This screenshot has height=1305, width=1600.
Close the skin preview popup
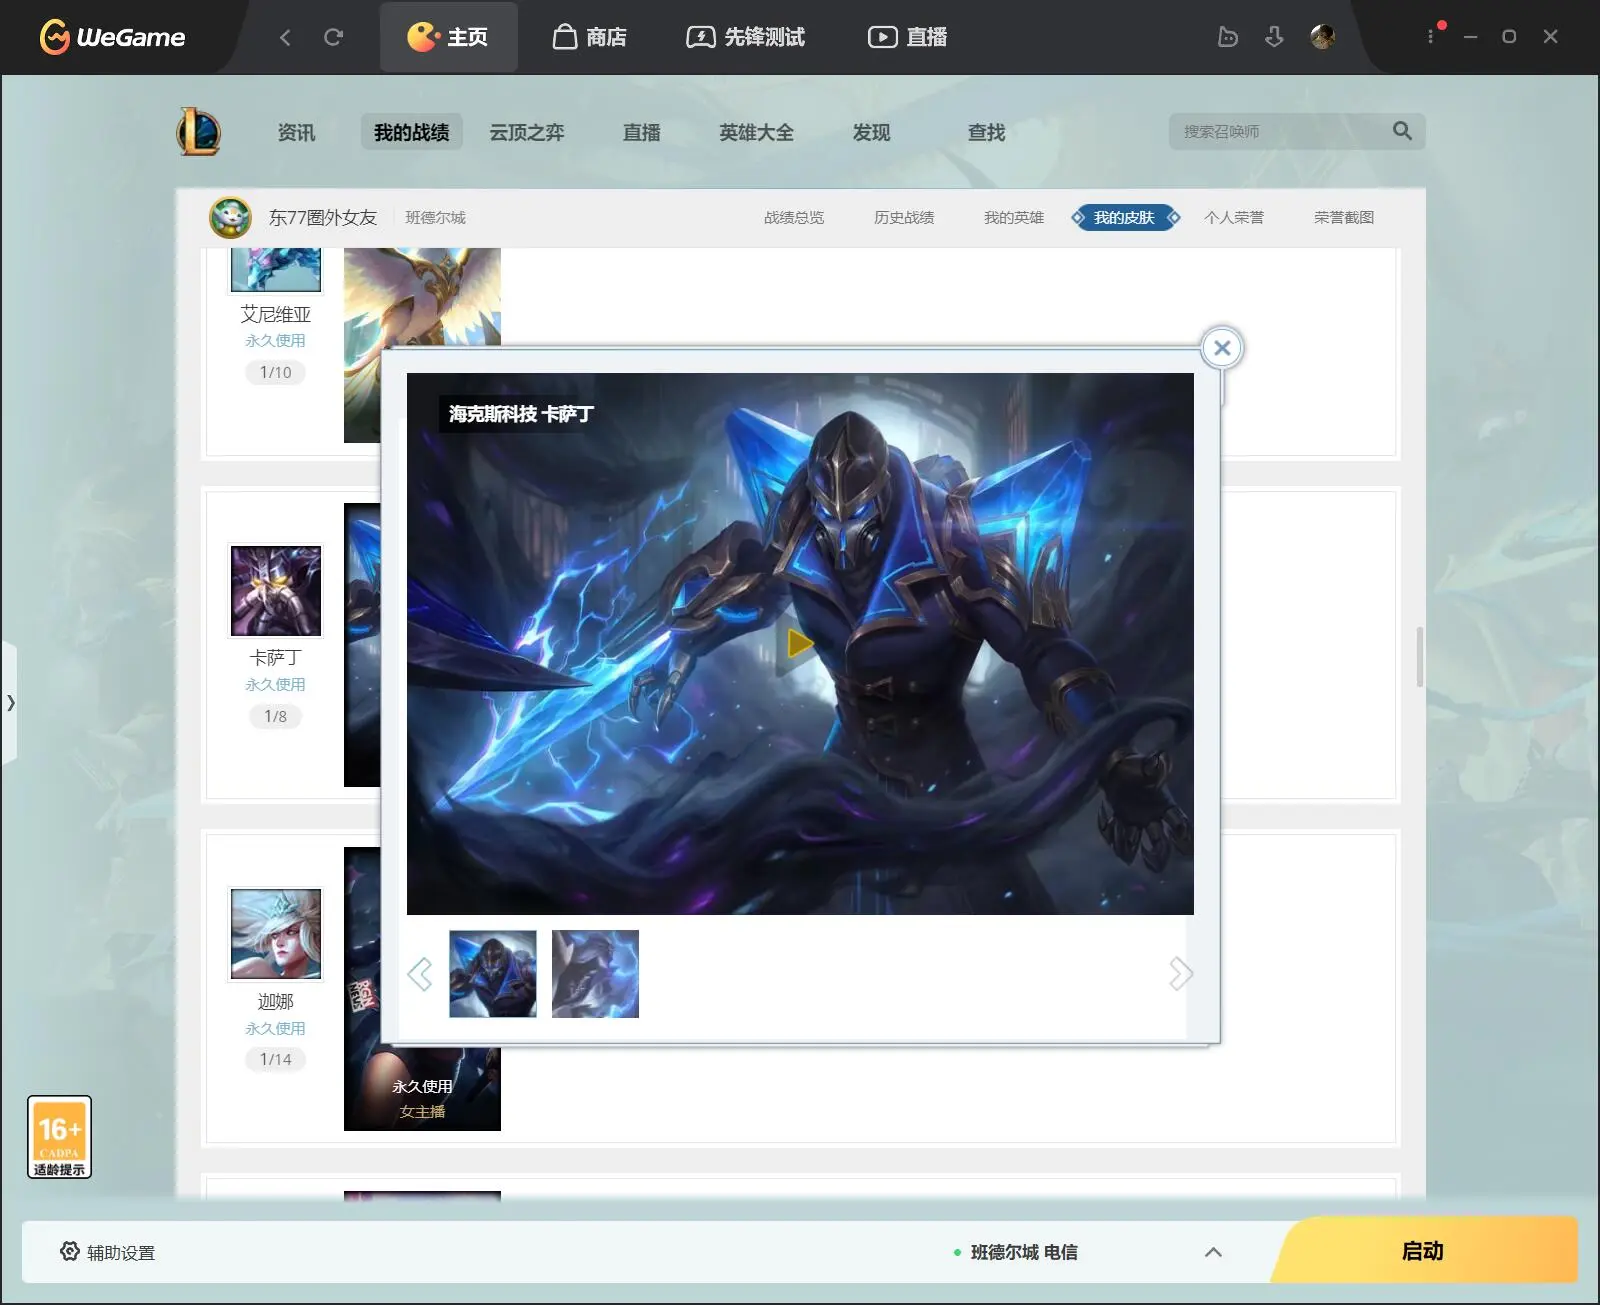[x=1222, y=348]
